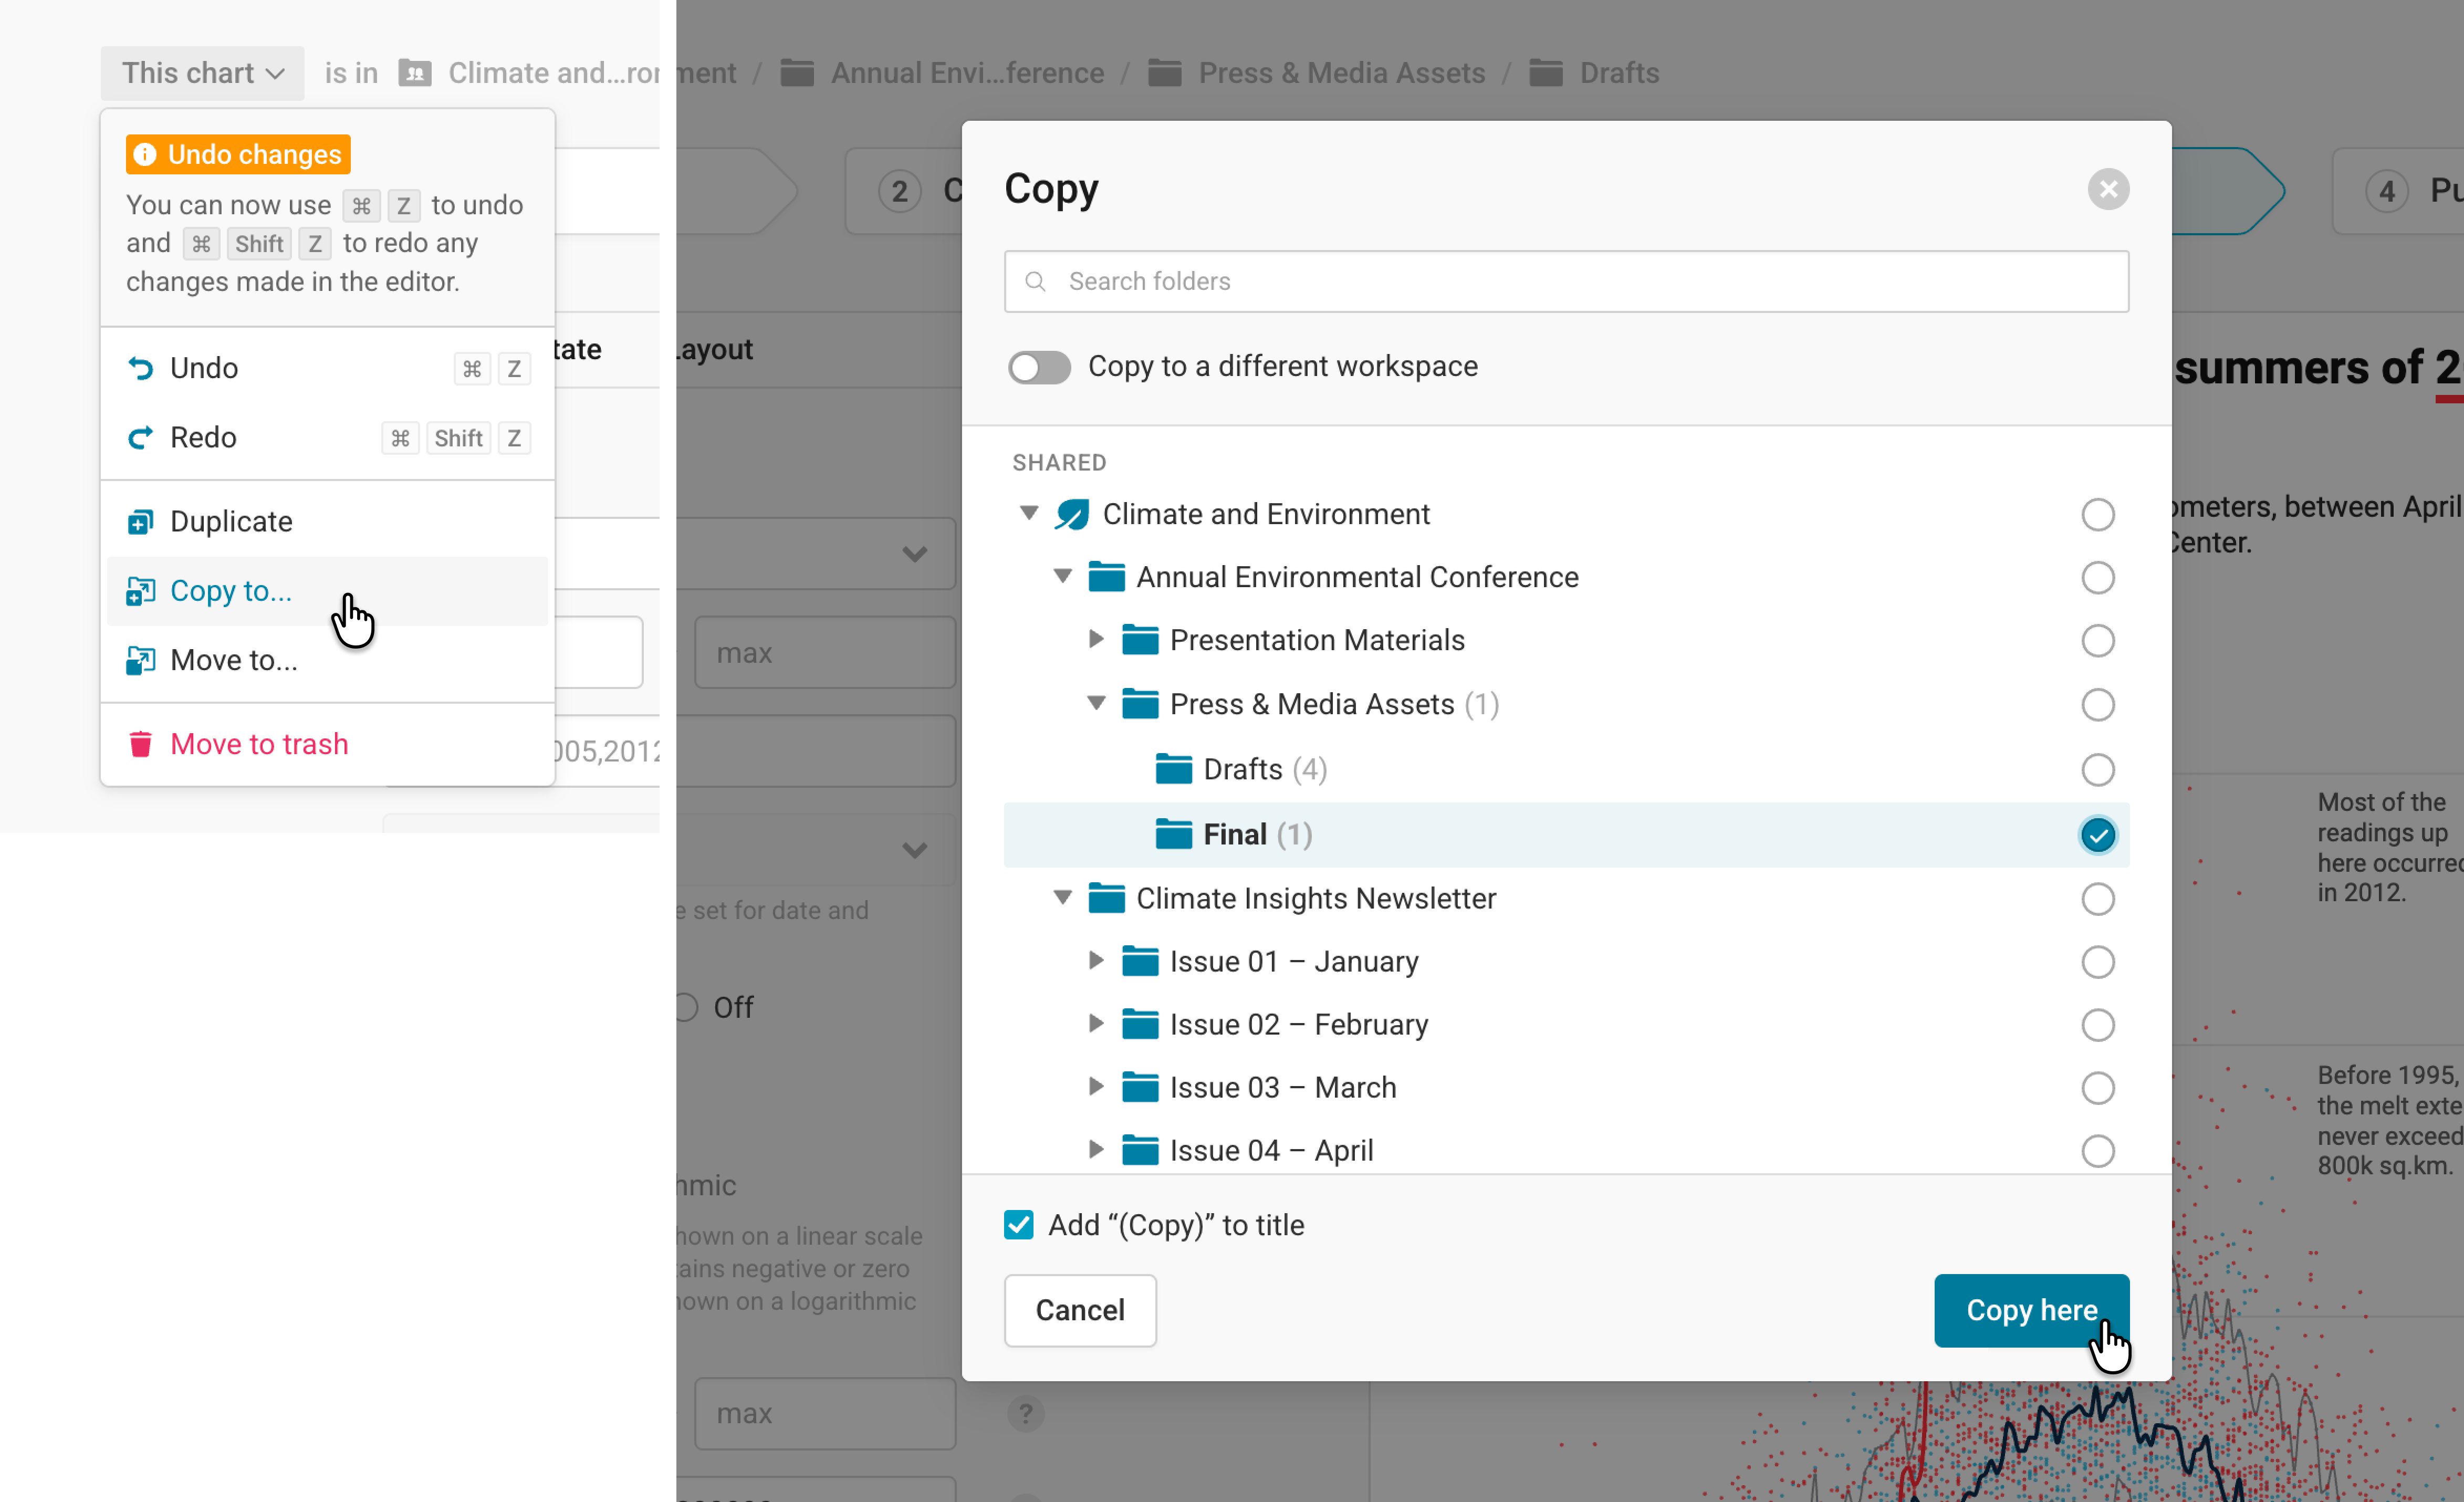
Task: Click the Climate and Environment leaf icon
Action: tap(1072, 514)
